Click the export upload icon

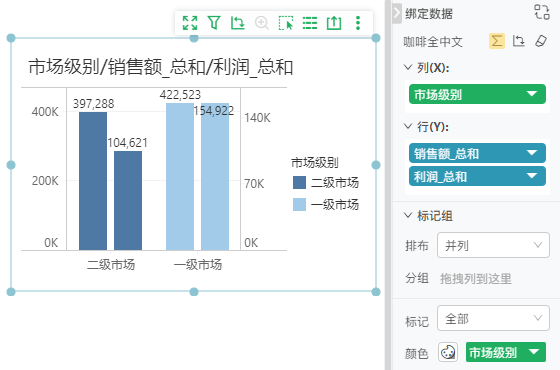(x=334, y=23)
